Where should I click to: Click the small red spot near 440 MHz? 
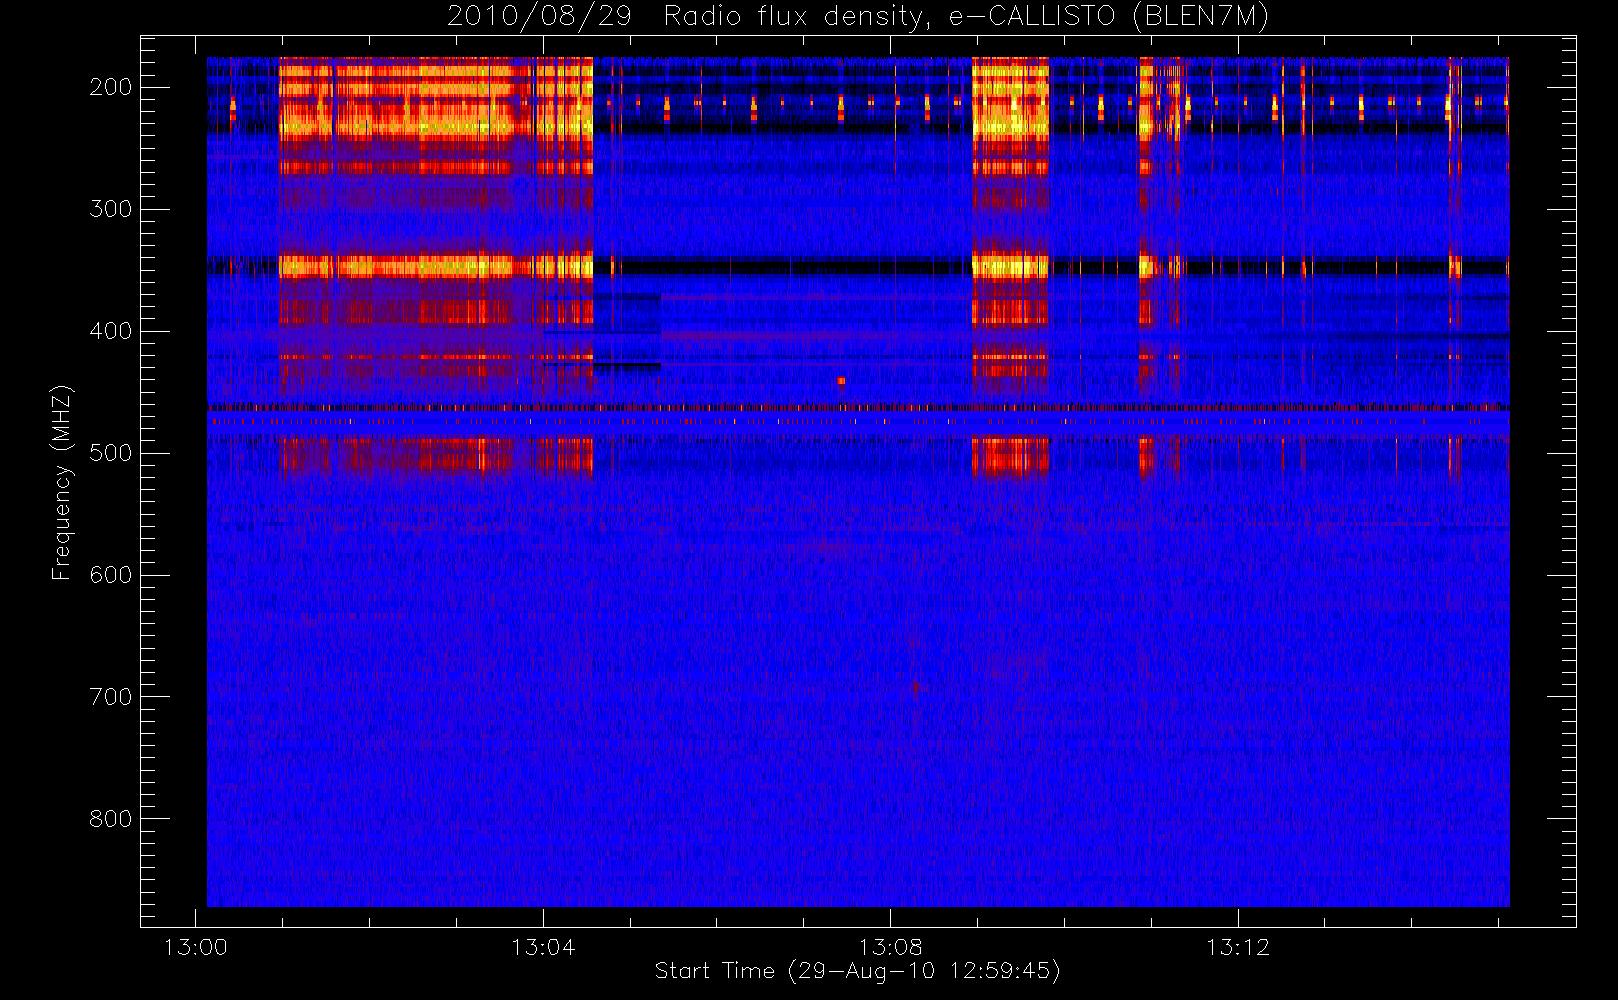click(x=841, y=380)
